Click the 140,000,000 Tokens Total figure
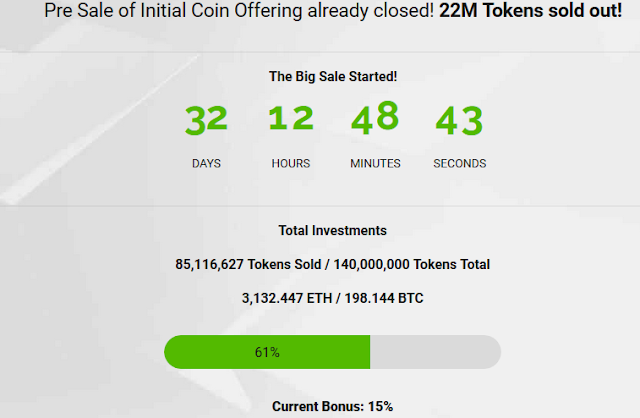 pos(411,265)
